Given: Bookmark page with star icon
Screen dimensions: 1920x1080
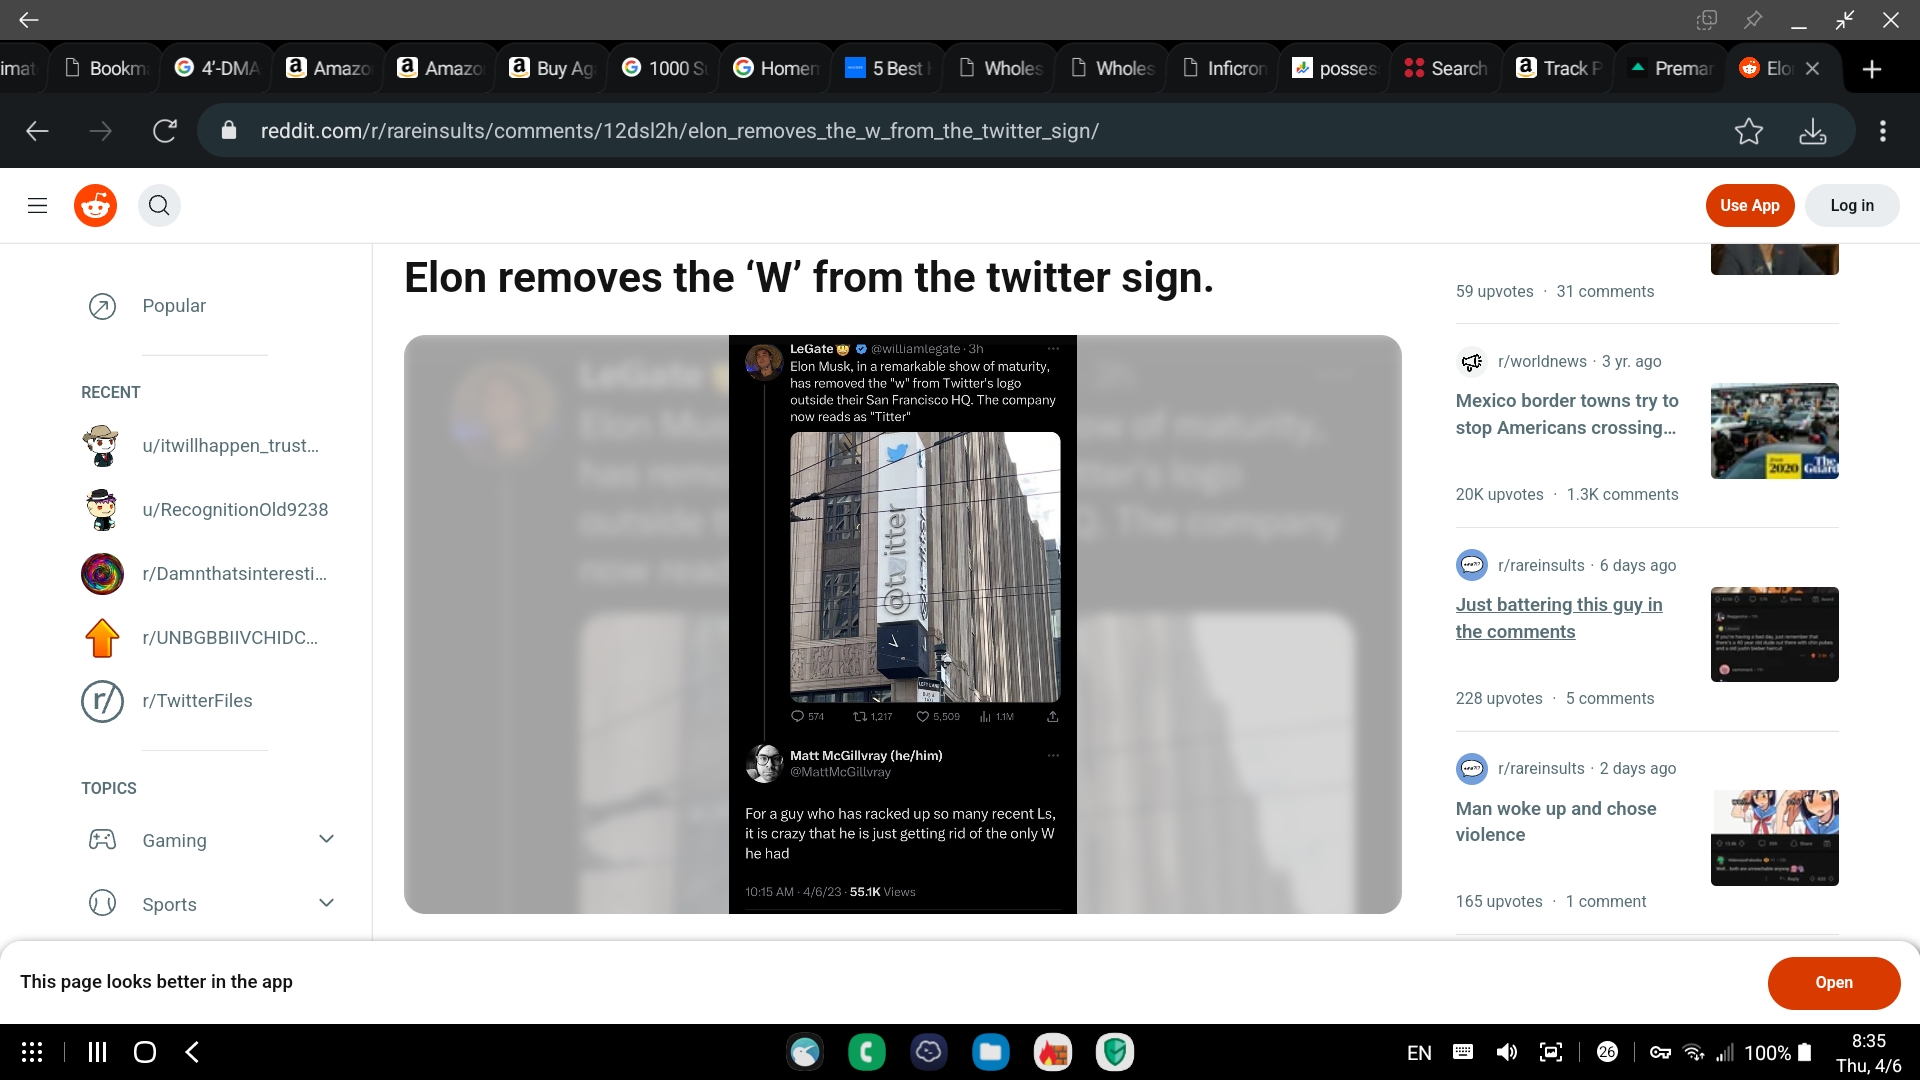Looking at the screenshot, I should tap(1748, 131).
